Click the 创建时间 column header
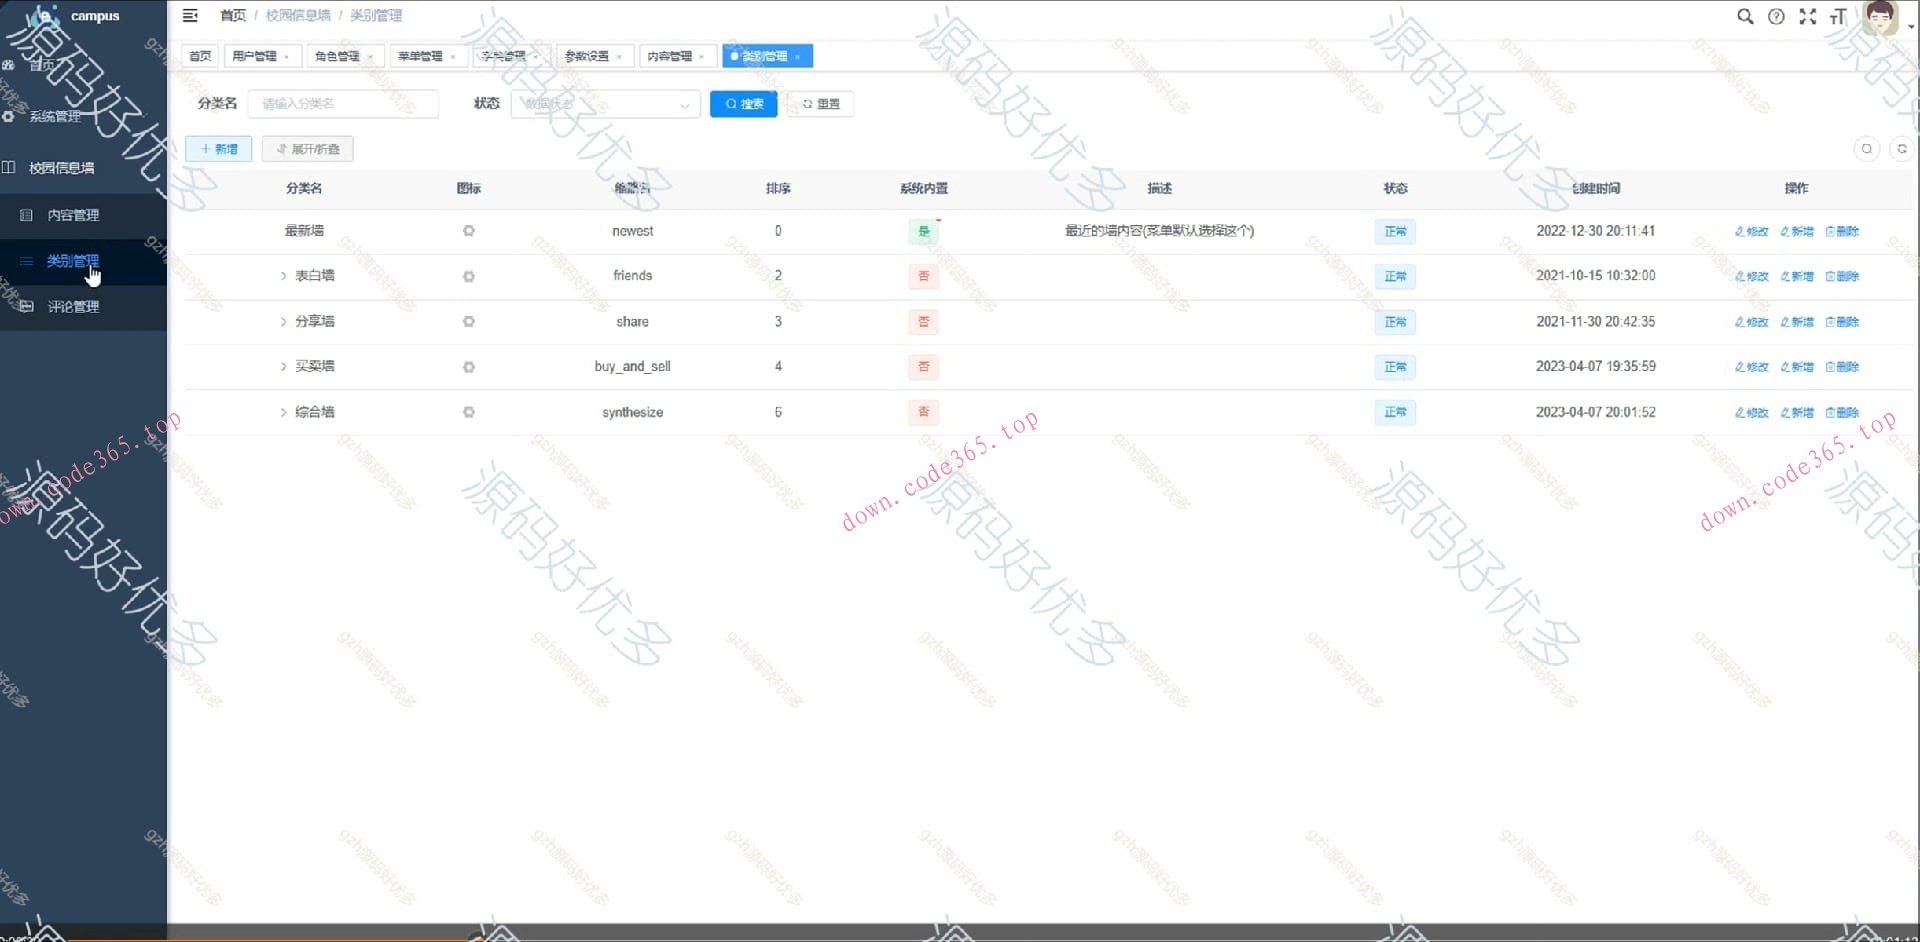 click(1596, 188)
